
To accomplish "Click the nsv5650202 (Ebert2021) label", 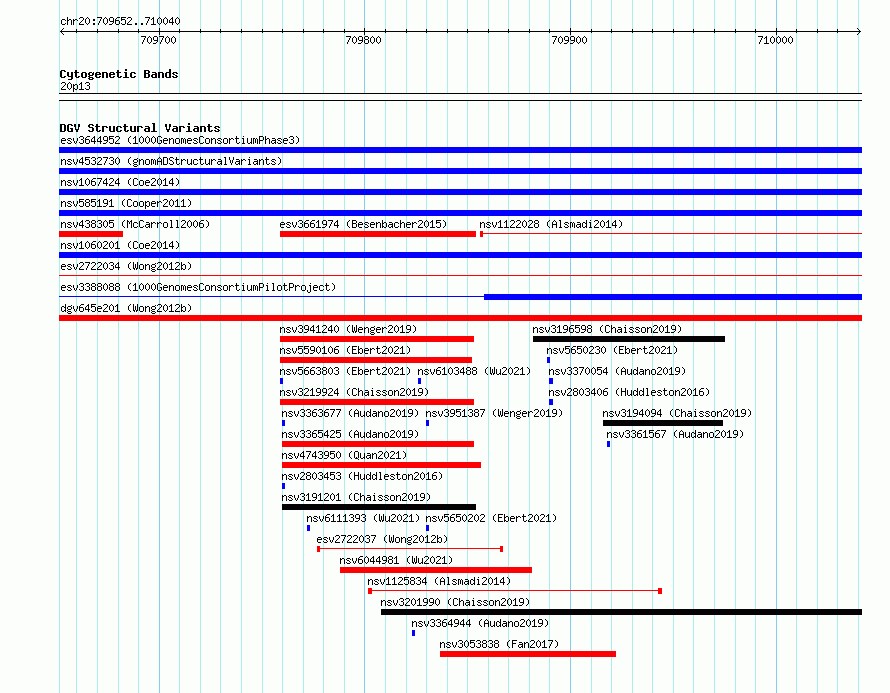I will pos(491,518).
